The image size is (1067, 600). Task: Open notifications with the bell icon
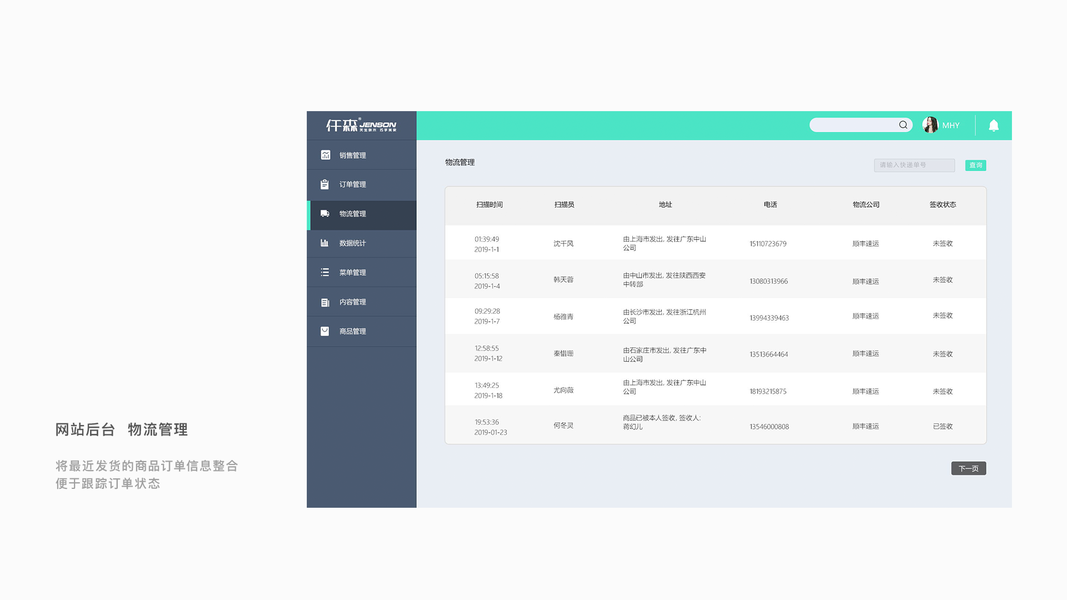[x=994, y=126]
